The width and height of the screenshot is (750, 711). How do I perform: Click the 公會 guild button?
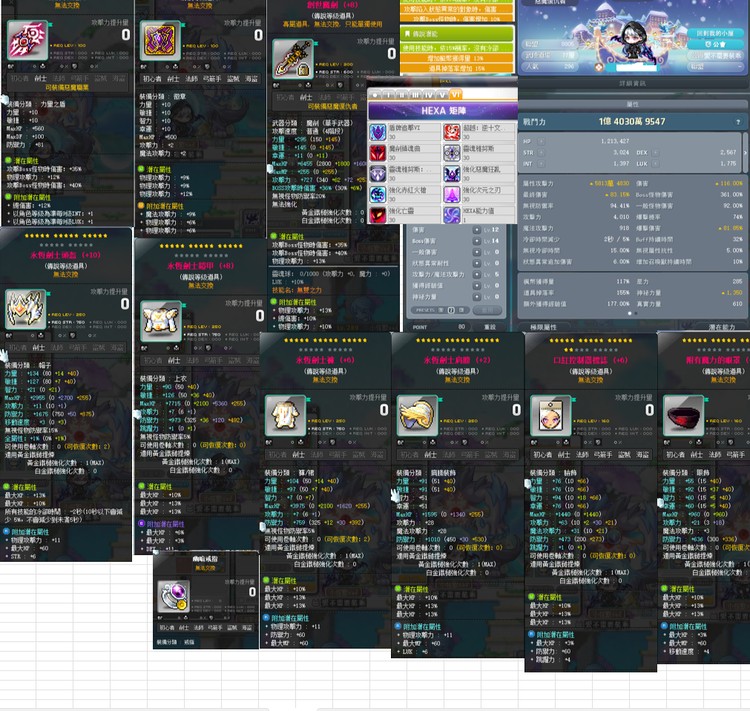pyautogui.click(x=715, y=44)
